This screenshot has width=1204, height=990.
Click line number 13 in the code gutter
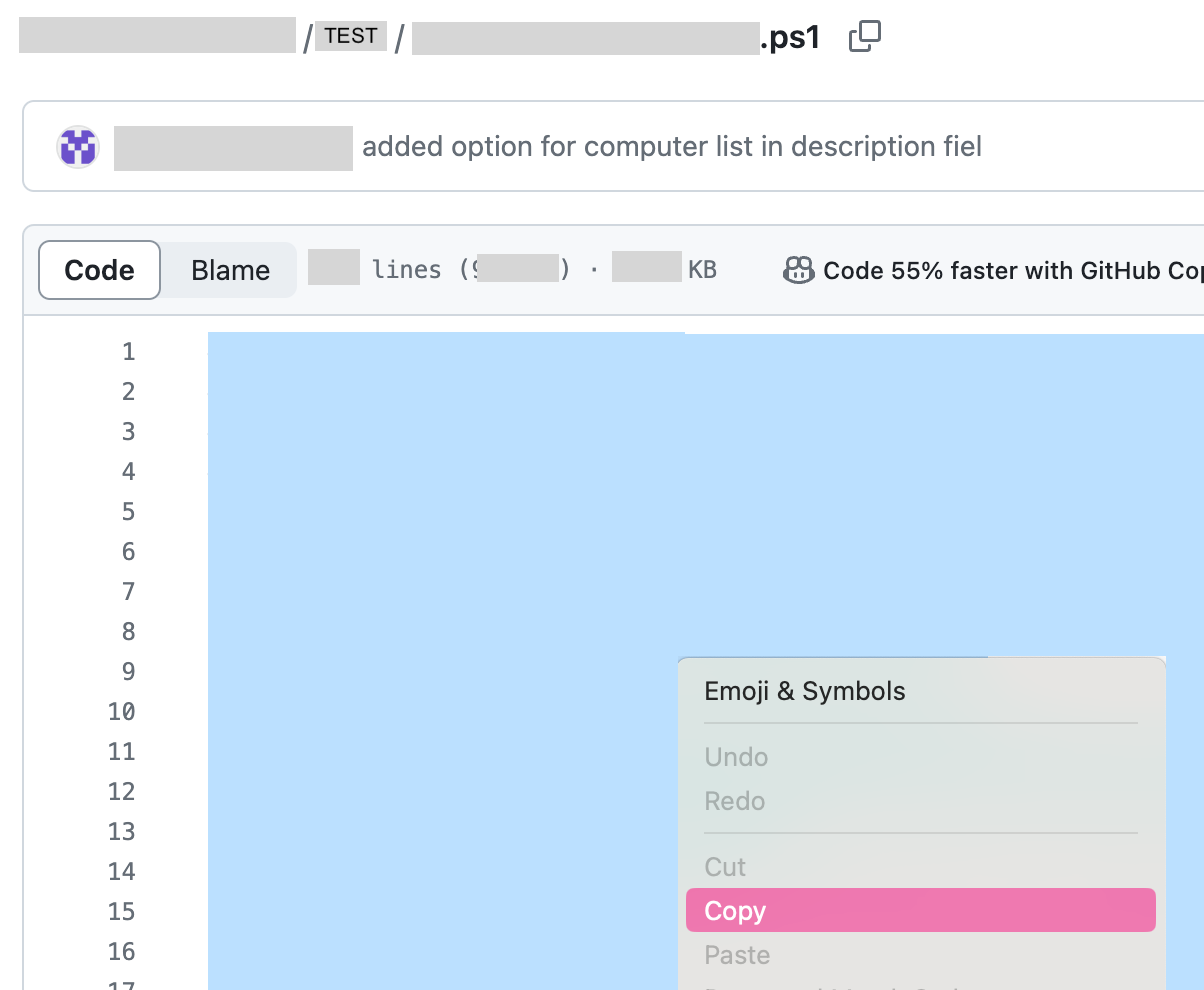point(122,831)
